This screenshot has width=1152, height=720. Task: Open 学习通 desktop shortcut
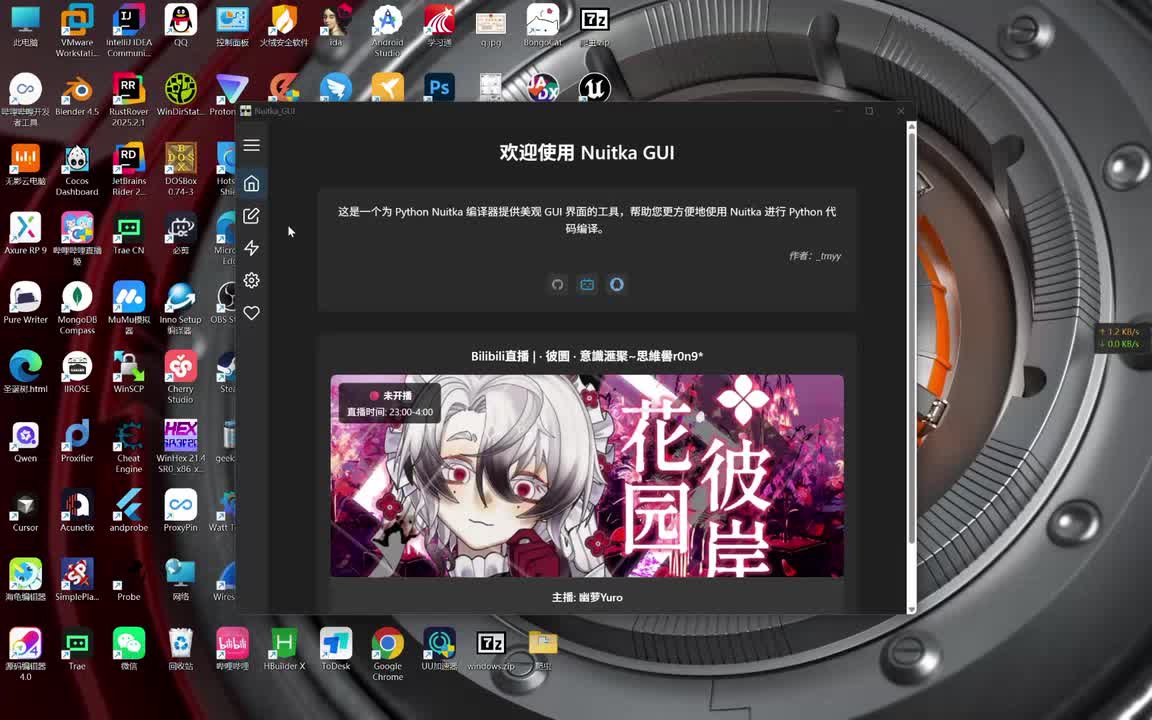(x=439, y=26)
